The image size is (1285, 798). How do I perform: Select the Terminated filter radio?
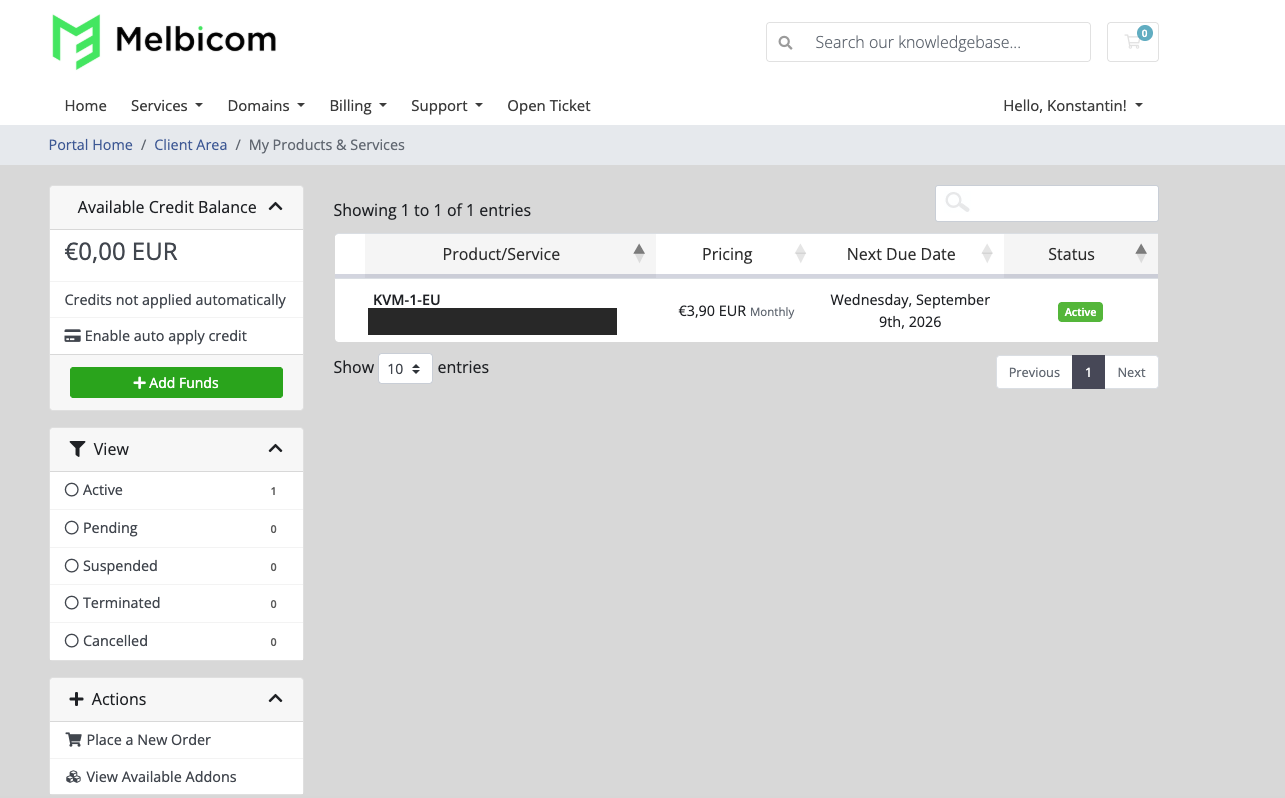click(x=72, y=603)
